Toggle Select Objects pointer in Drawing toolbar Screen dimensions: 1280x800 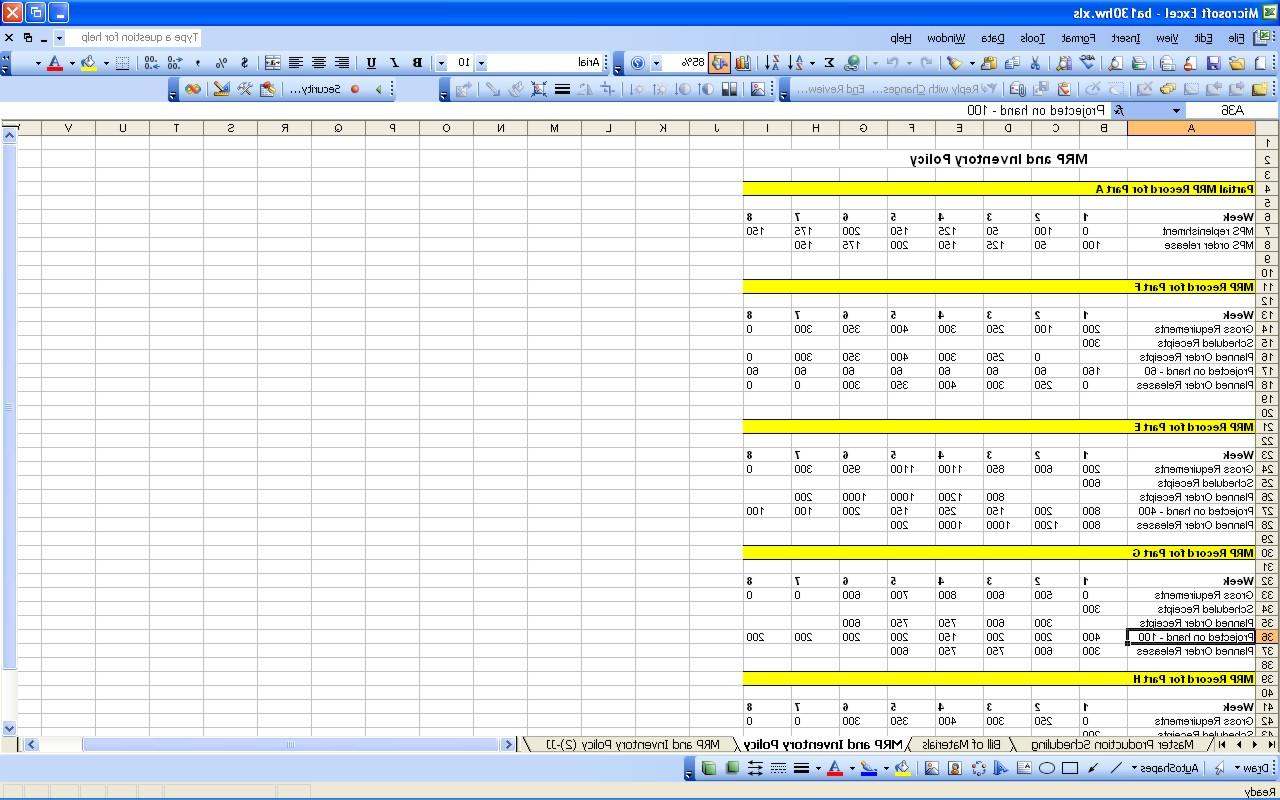click(1219, 768)
